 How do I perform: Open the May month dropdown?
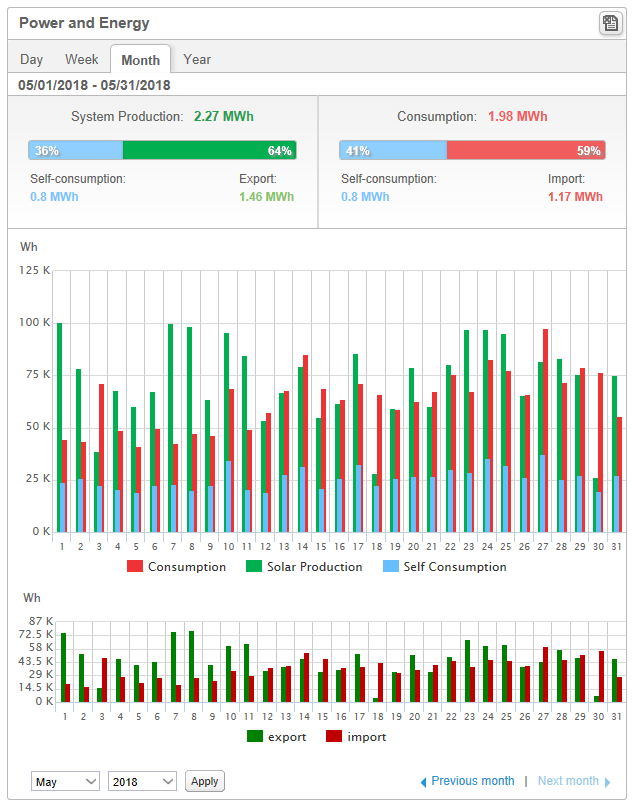pyautogui.click(x=65, y=781)
